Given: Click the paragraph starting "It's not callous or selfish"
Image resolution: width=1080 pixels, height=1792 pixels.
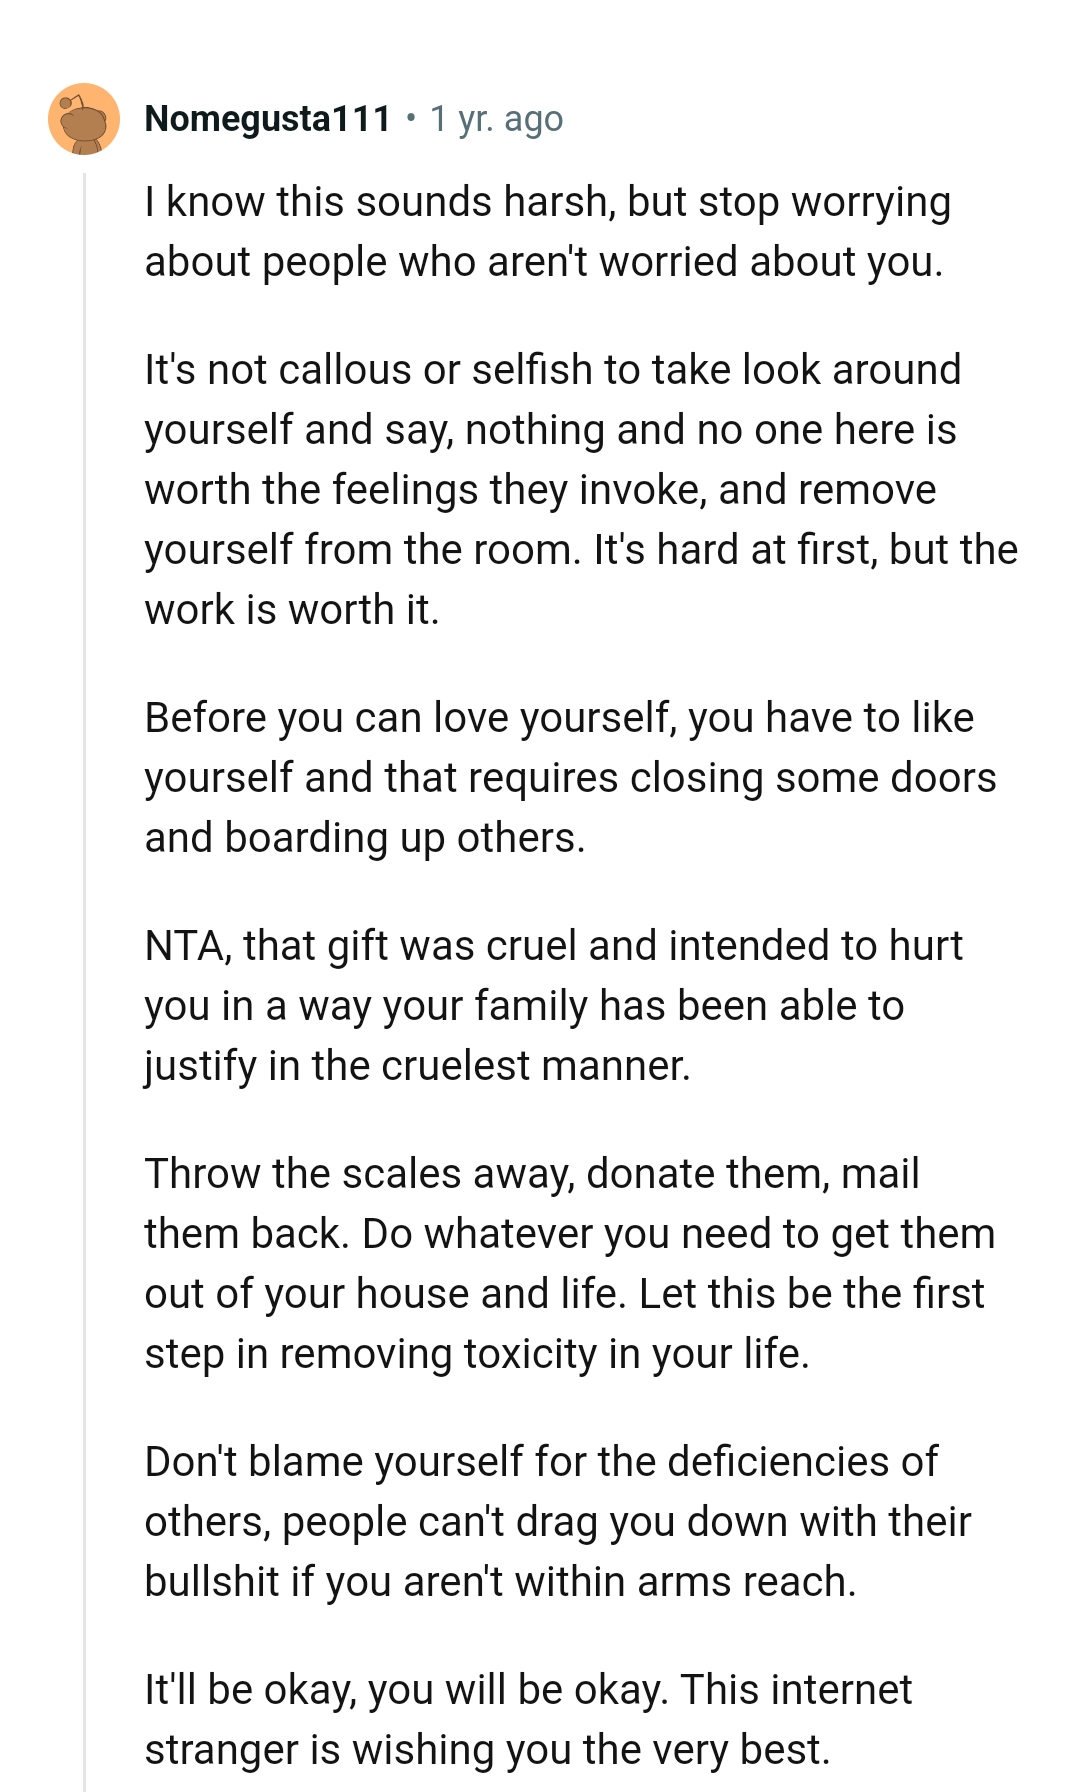Looking at the screenshot, I should point(580,490).
